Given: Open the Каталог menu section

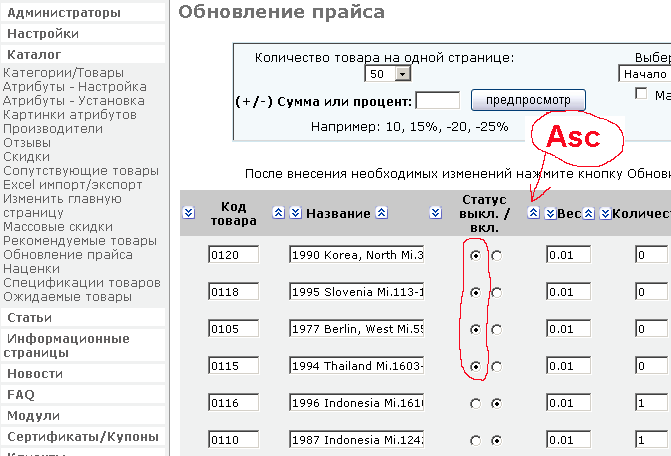Looking at the screenshot, I should 83,54.
